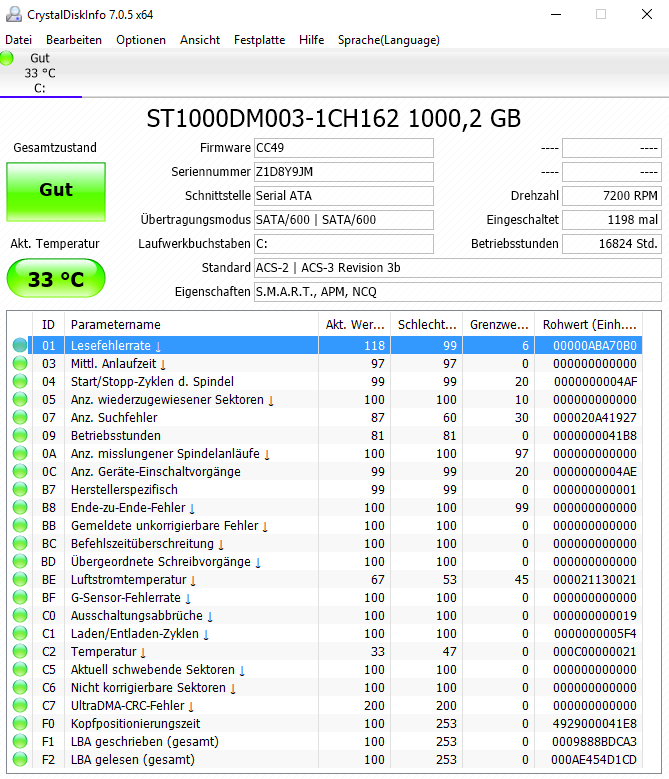Click status icon of Laden/Entladen-Zyklen row
Image resolution: width=669 pixels, height=779 pixels.
pyautogui.click(x=20, y=633)
